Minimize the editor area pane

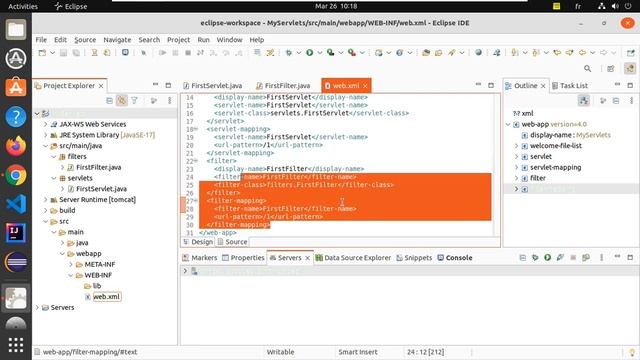coord(478,85)
